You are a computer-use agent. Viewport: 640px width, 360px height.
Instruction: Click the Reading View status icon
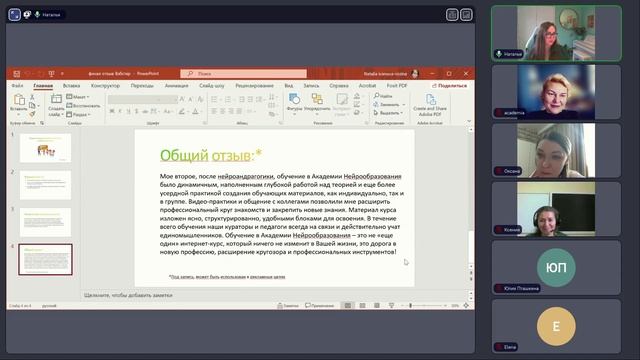[x=377, y=305]
